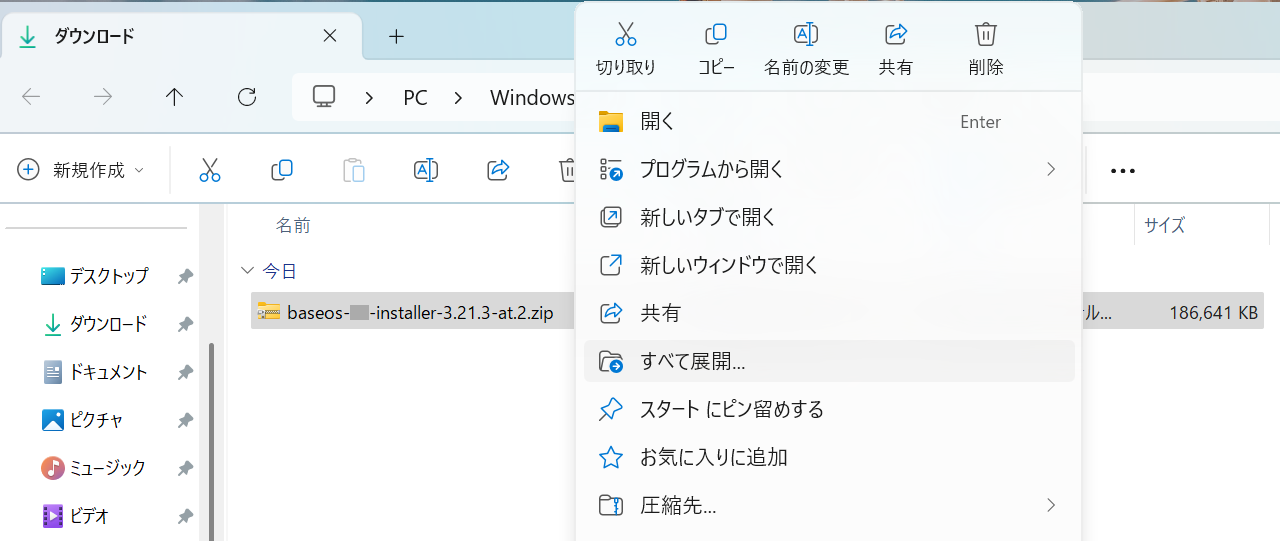Sort files by サイズ column header
Screen dimensions: 1280x541
pos(1164,225)
